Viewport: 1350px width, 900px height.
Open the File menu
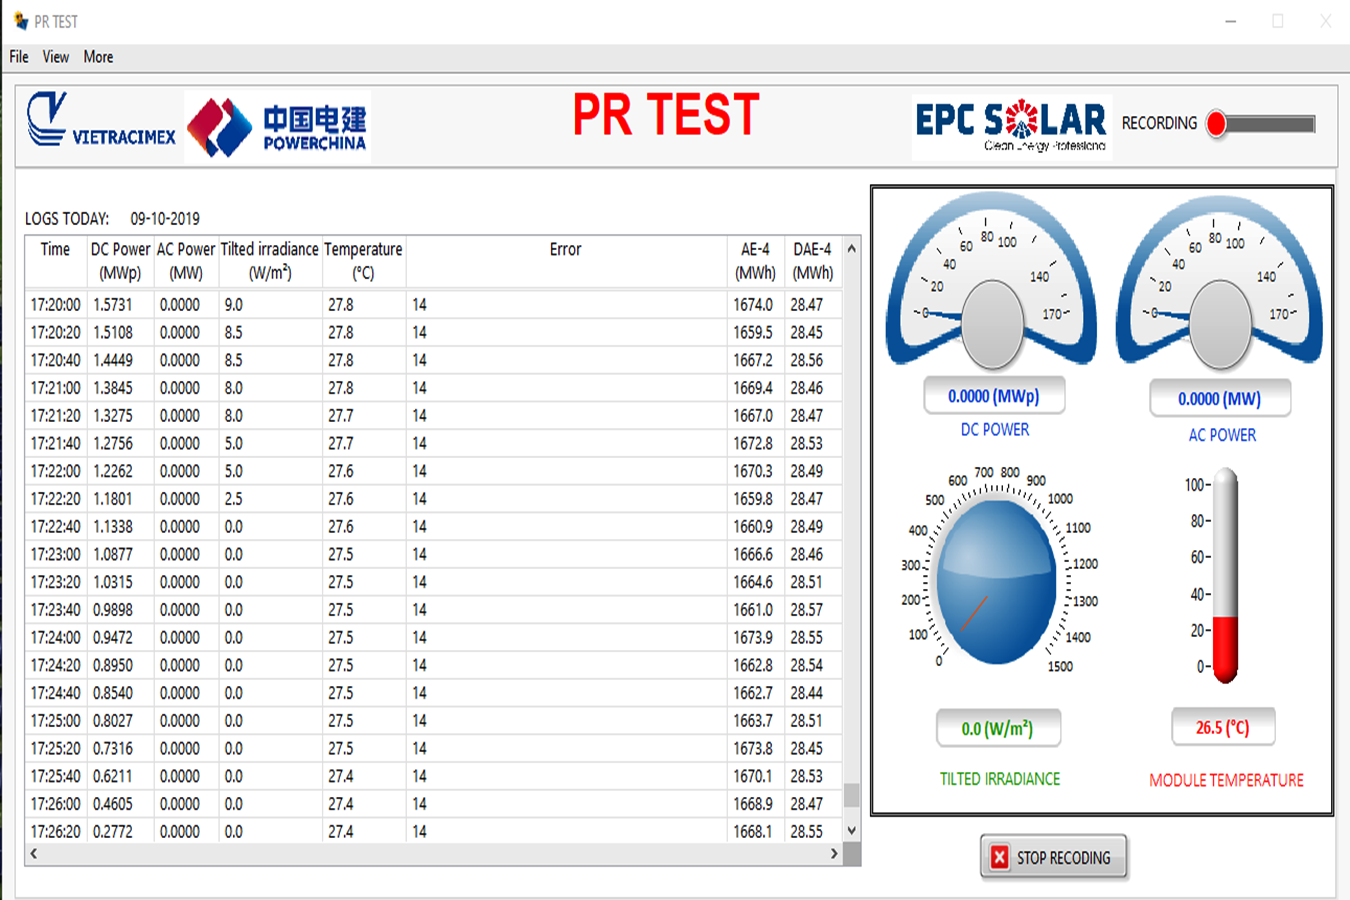click(19, 57)
